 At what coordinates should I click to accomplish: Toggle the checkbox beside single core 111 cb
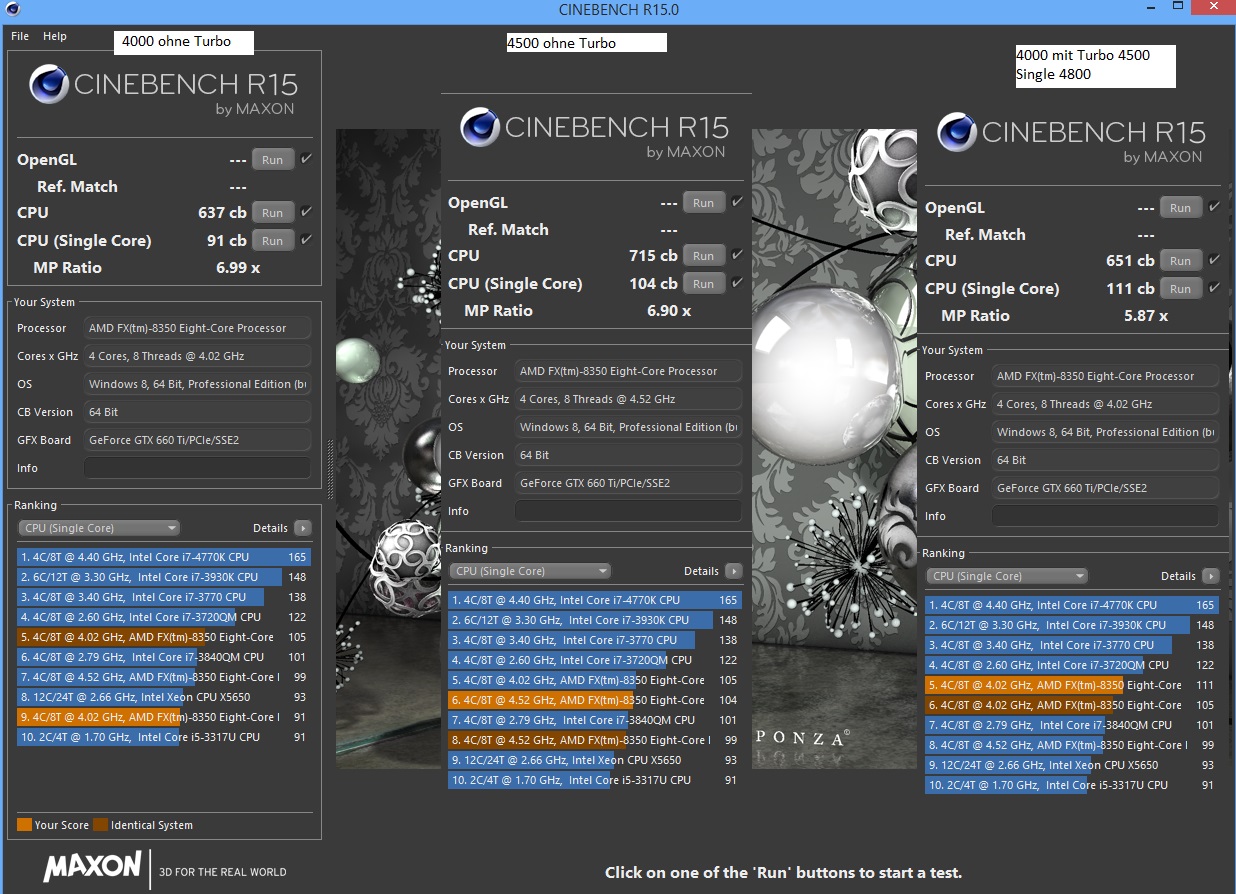(x=1214, y=288)
